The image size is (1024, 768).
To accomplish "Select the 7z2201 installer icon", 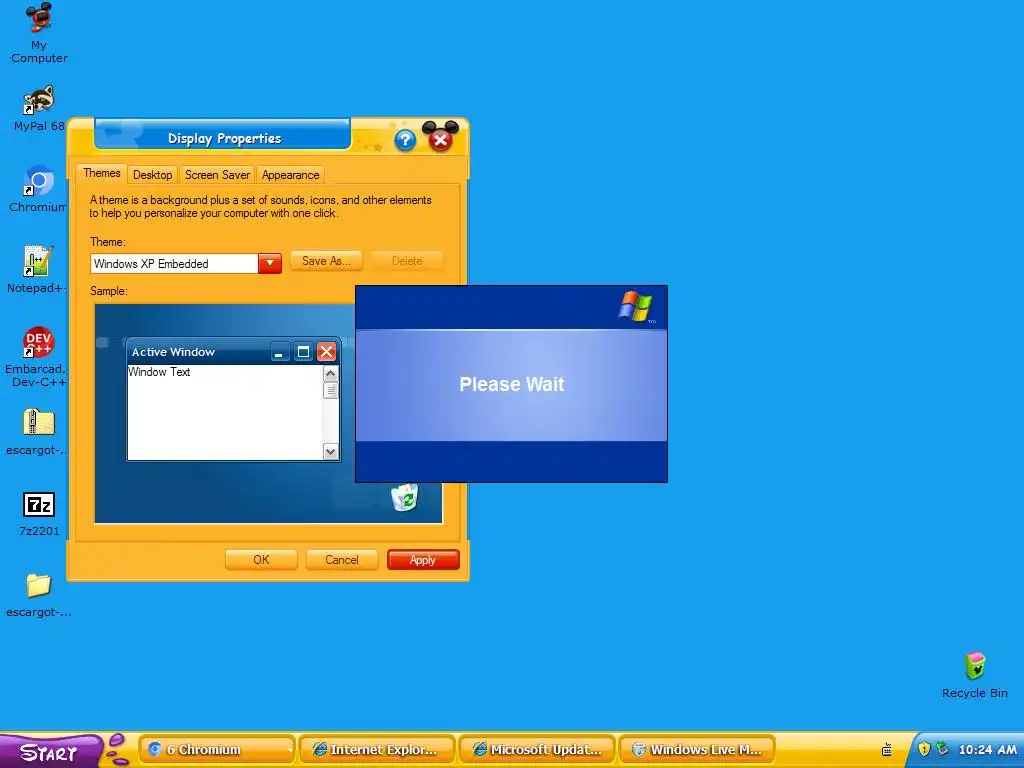I will [x=39, y=514].
